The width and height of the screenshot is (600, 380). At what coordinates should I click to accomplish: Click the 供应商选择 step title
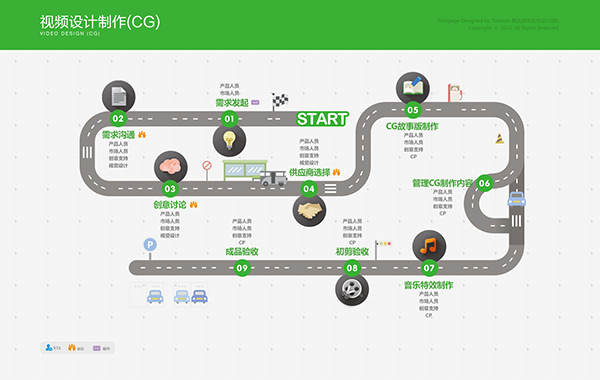pos(310,172)
